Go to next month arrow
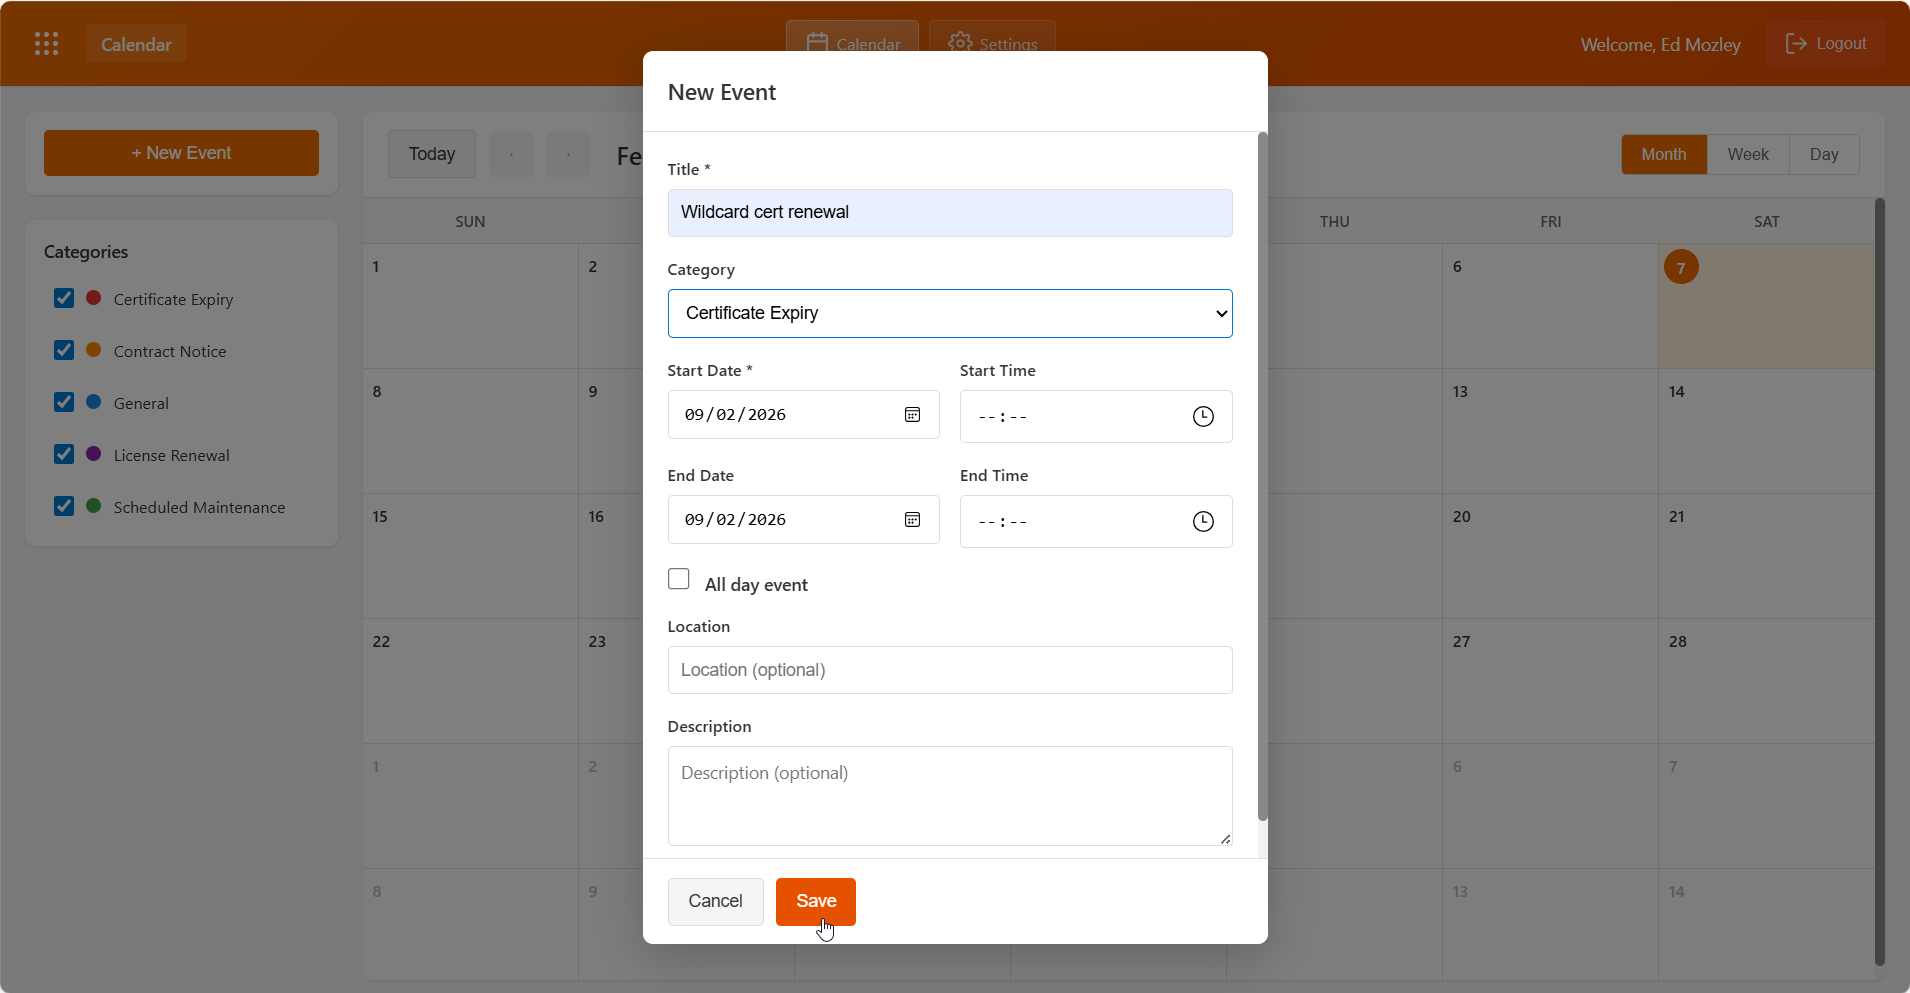 (568, 154)
